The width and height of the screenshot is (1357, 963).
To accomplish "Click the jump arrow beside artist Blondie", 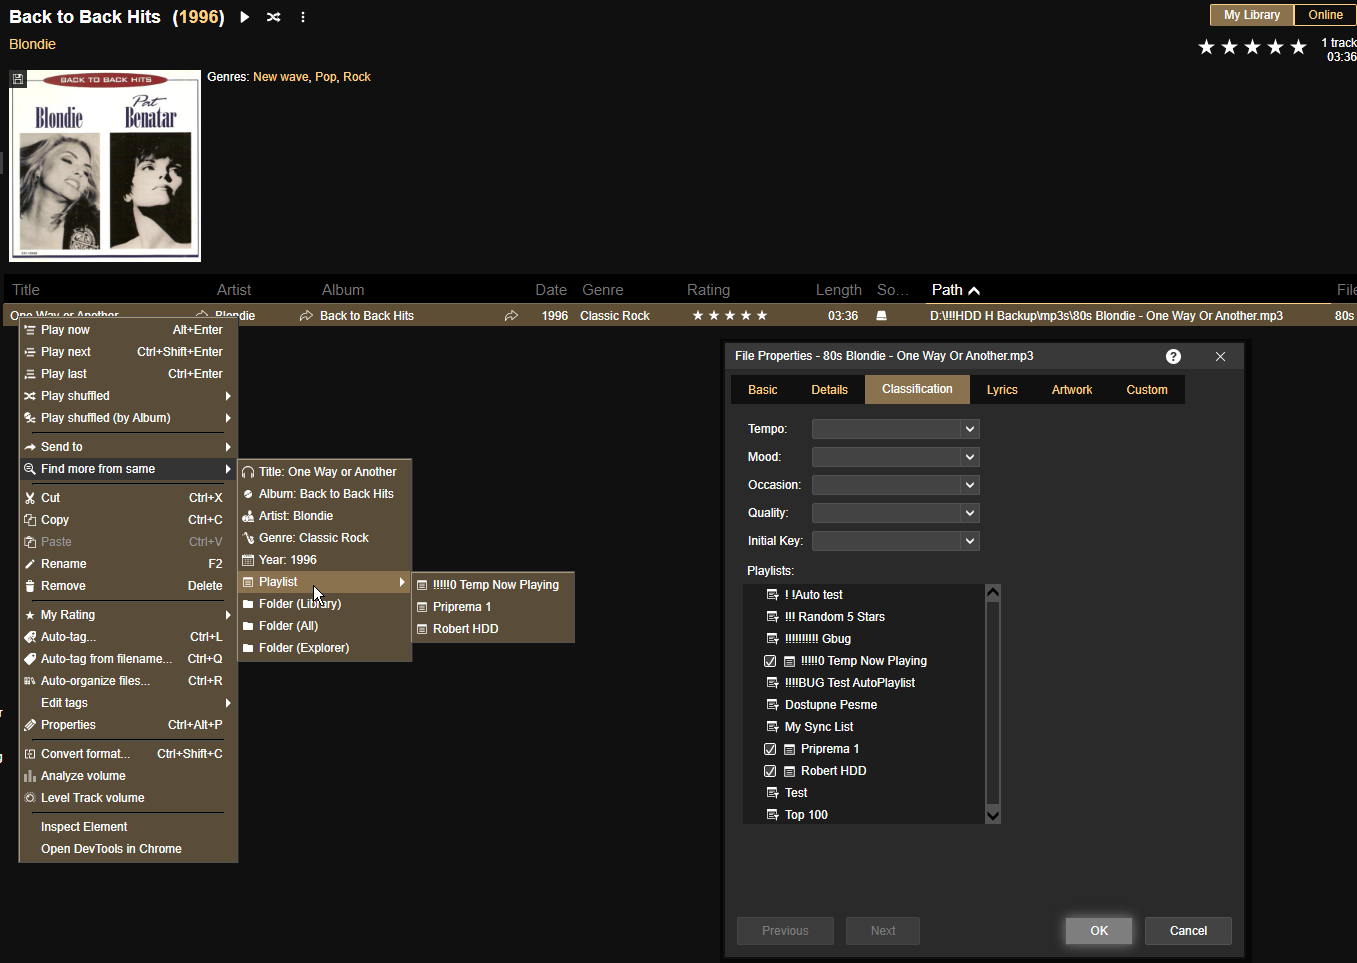I will pos(306,316).
